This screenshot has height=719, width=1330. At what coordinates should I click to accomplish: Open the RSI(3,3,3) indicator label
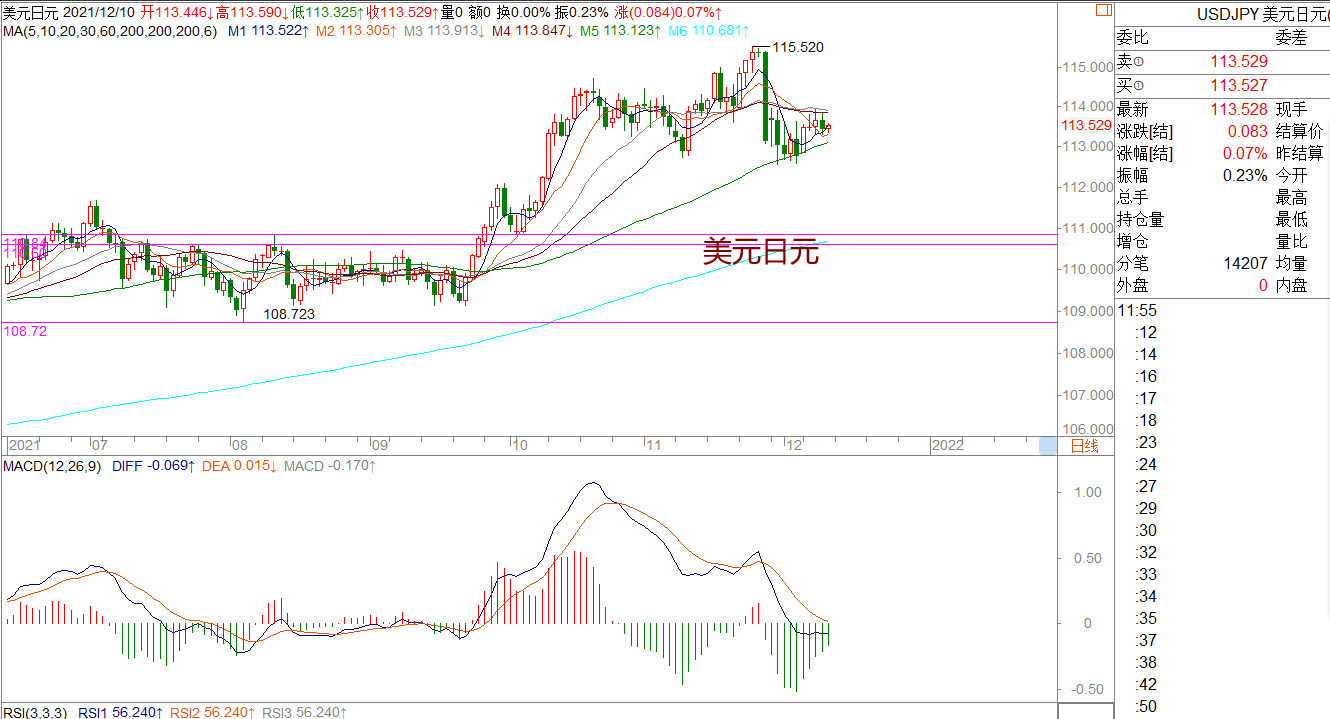click(36, 712)
